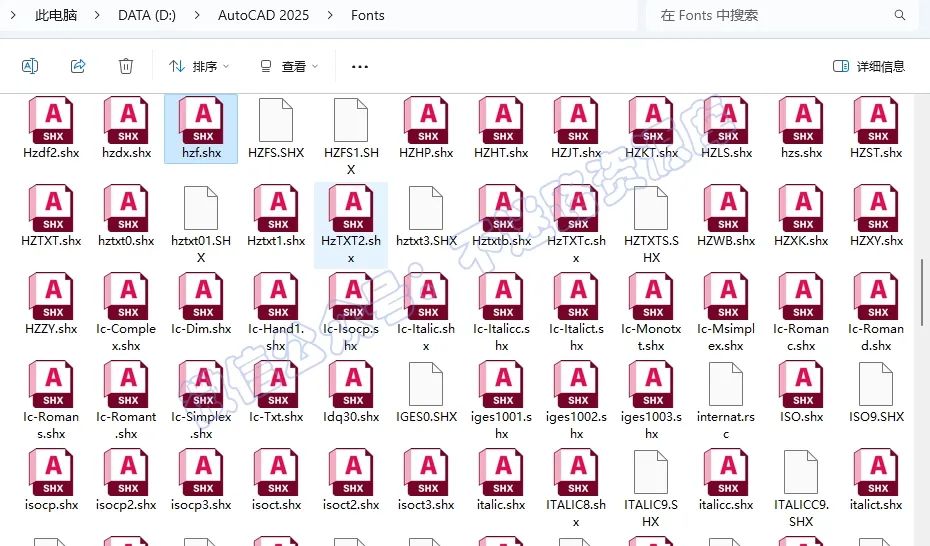Image resolution: width=930 pixels, height=546 pixels.
Task: Select the HZZY.shx file icon
Action: [x=52, y=296]
